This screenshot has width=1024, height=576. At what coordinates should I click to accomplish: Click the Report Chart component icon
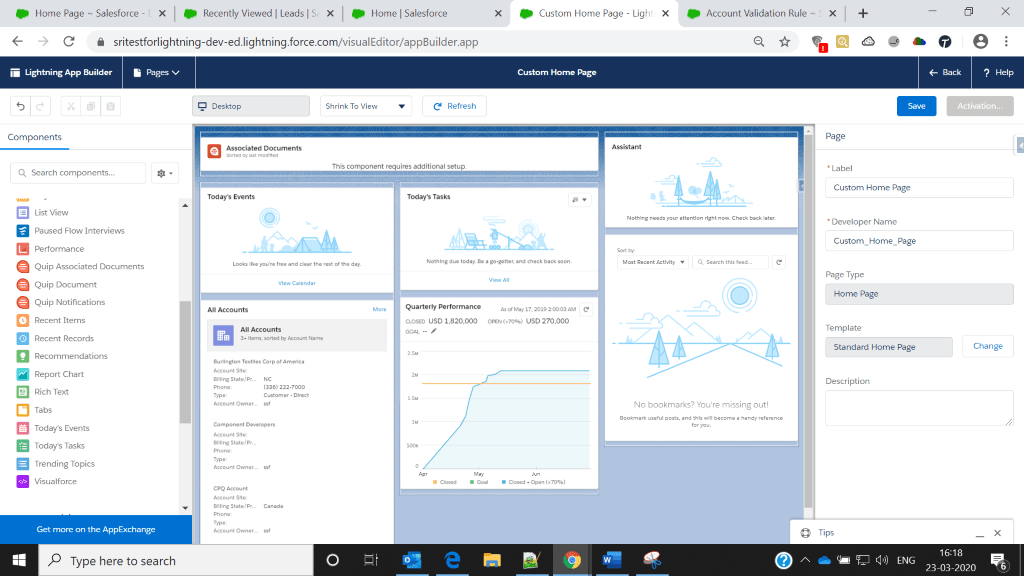coord(23,374)
